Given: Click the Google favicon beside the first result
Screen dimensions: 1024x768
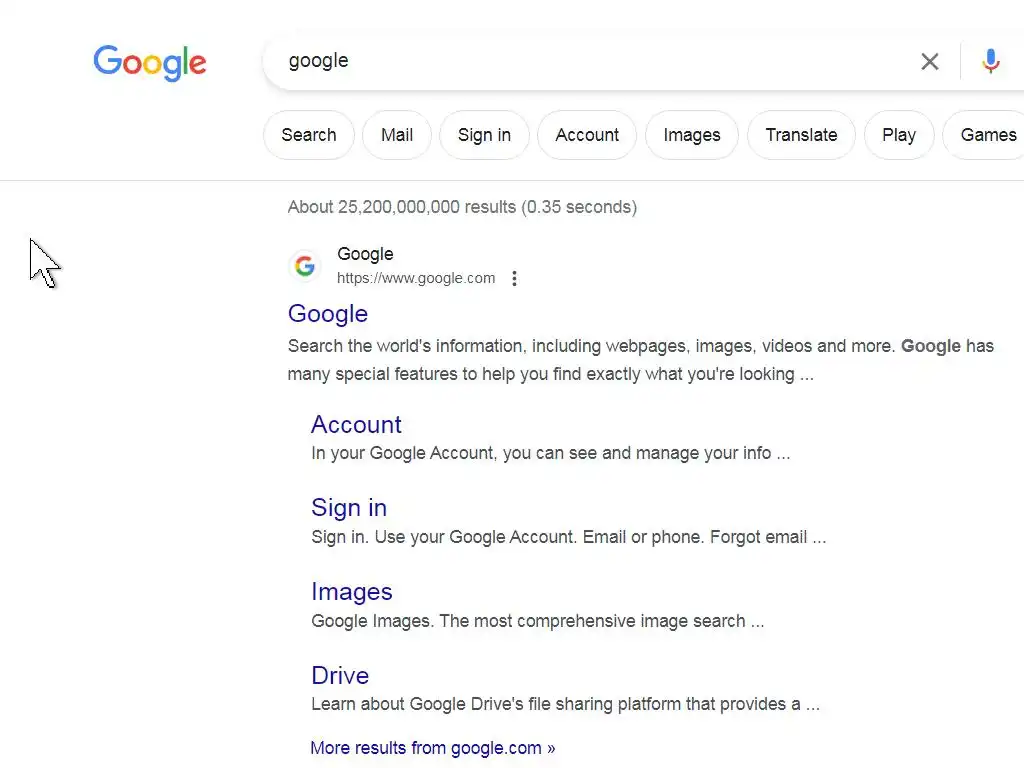Looking at the screenshot, I should click(304, 266).
